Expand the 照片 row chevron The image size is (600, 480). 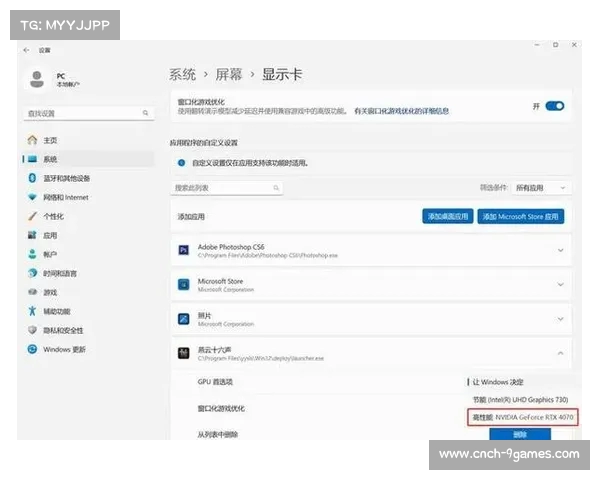[x=561, y=319]
